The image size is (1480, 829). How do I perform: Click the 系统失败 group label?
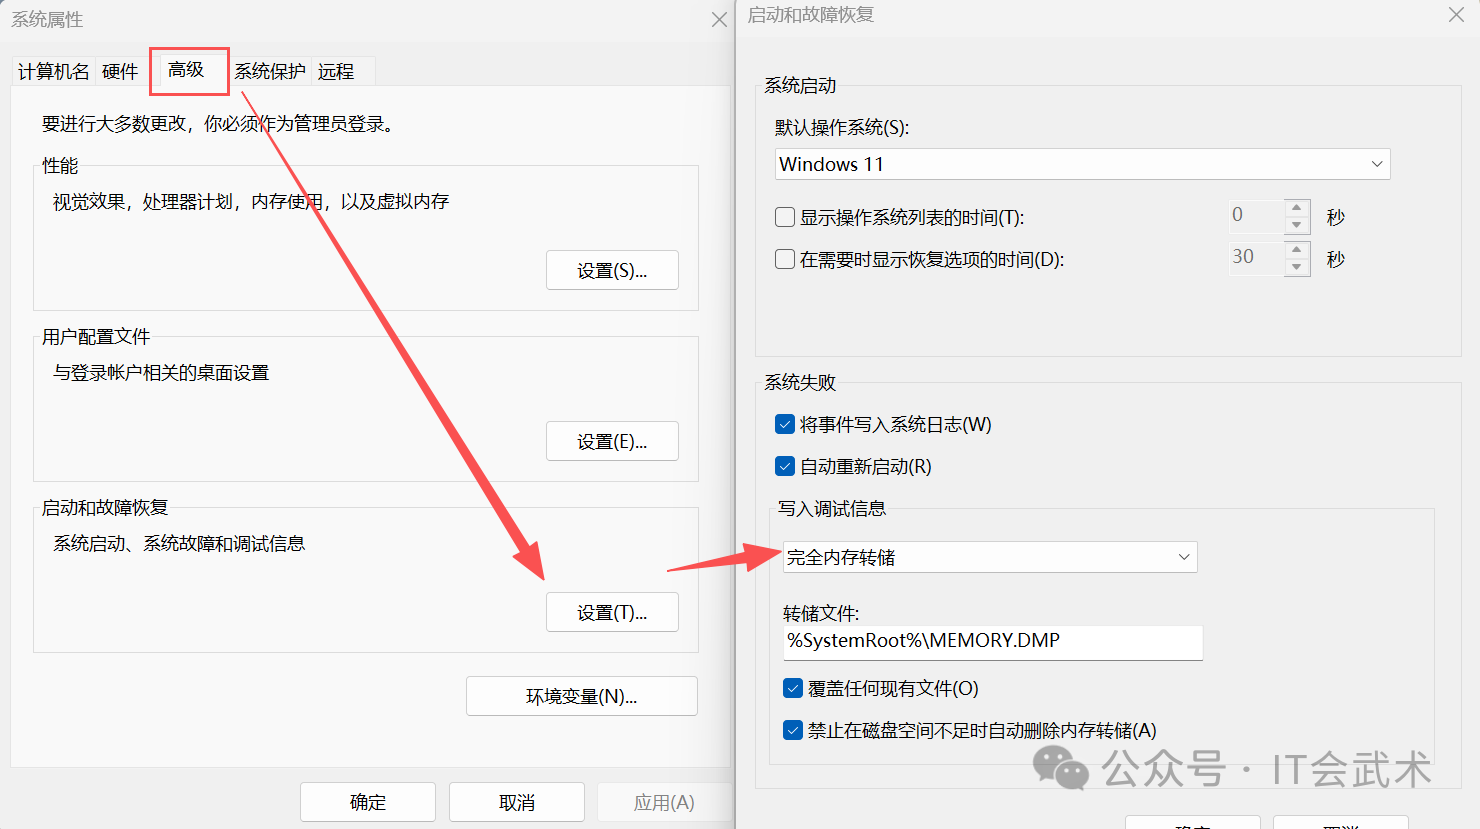800,382
